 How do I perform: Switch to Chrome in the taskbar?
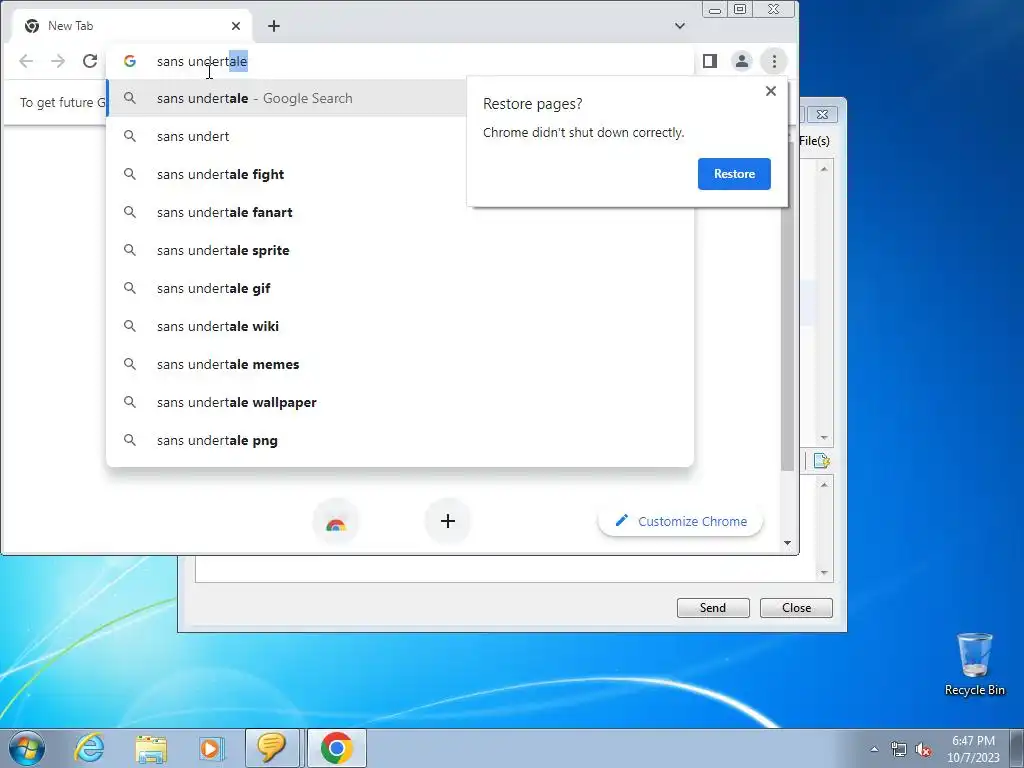point(336,748)
